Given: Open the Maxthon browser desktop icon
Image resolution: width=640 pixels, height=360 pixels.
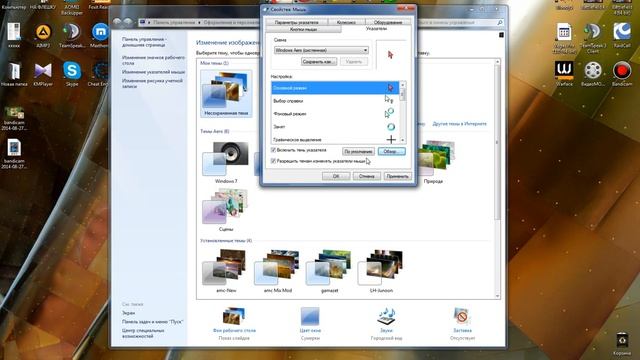Looking at the screenshot, I should pyautogui.click(x=100, y=36).
